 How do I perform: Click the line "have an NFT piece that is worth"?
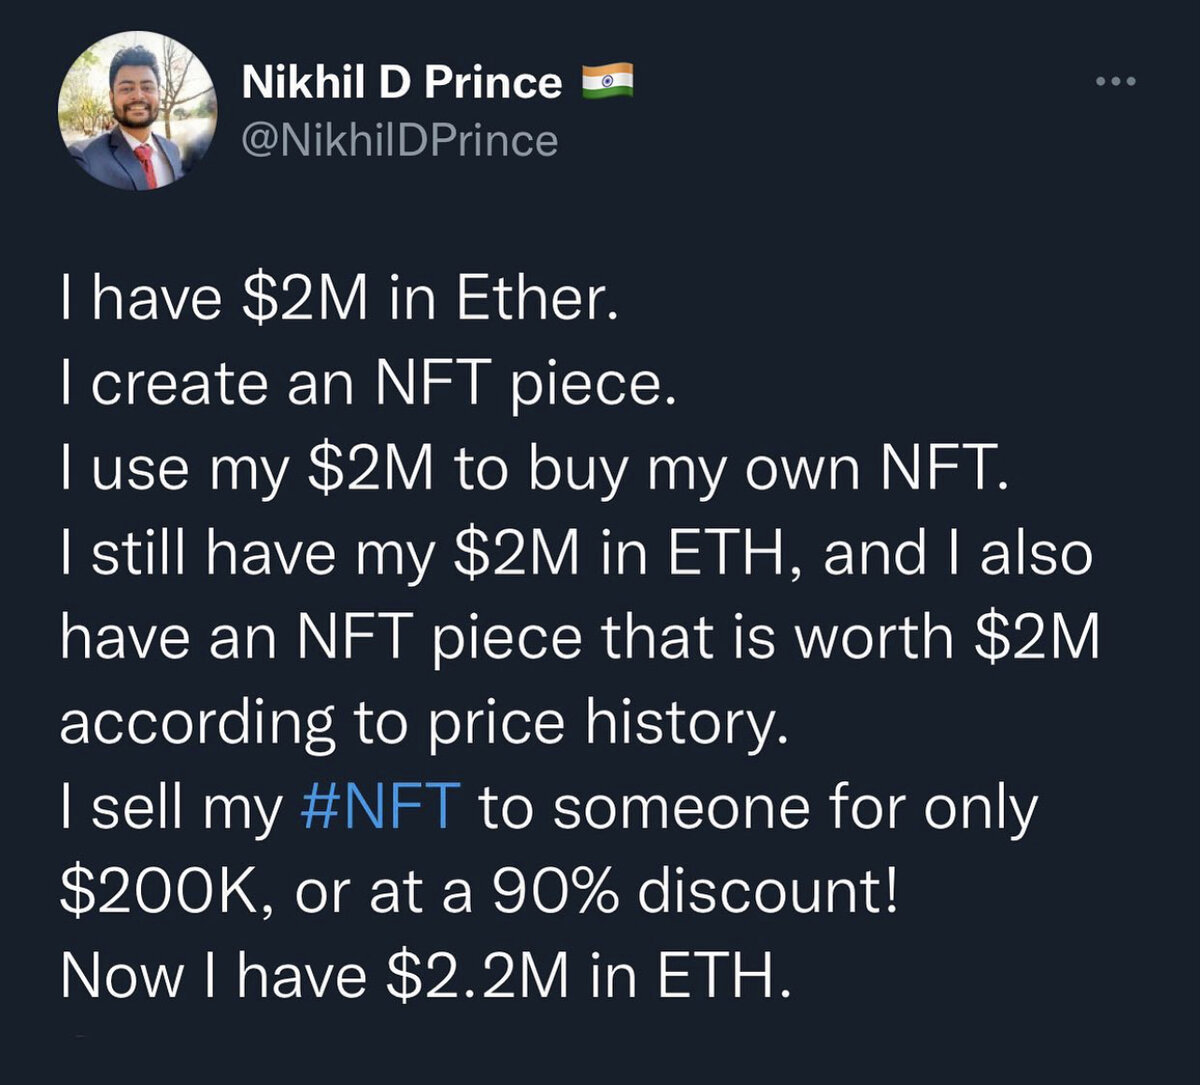coord(578,639)
